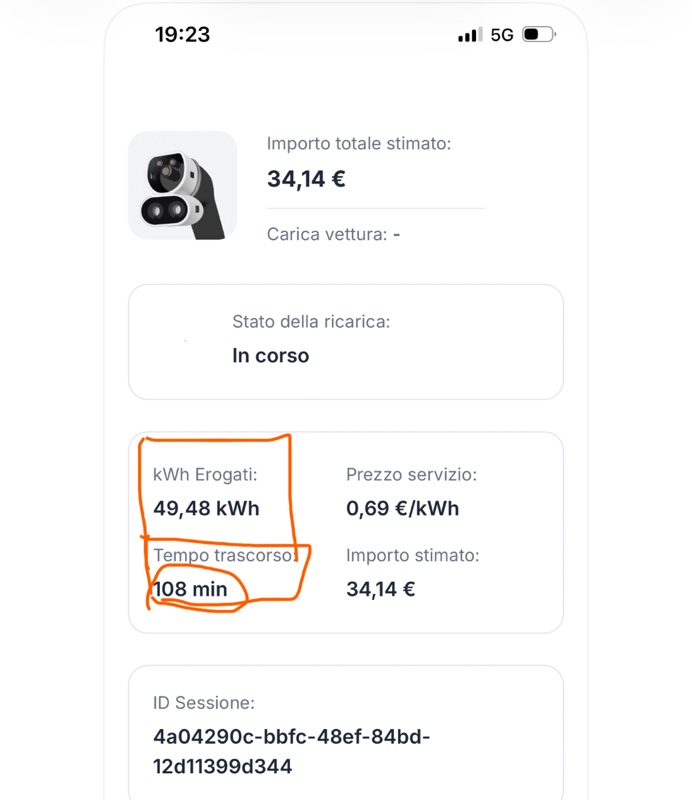The image size is (692, 800).
Task: Select the 34,14 € estimated amount value
Action: coord(381,589)
